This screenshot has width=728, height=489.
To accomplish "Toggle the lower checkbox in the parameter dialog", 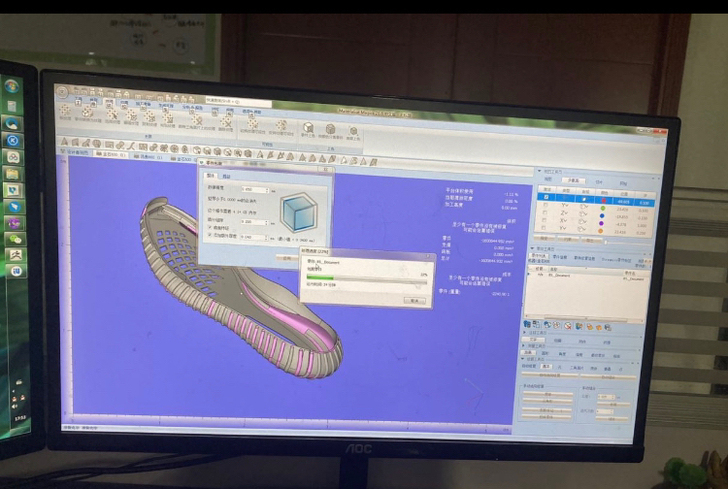I will pos(210,235).
